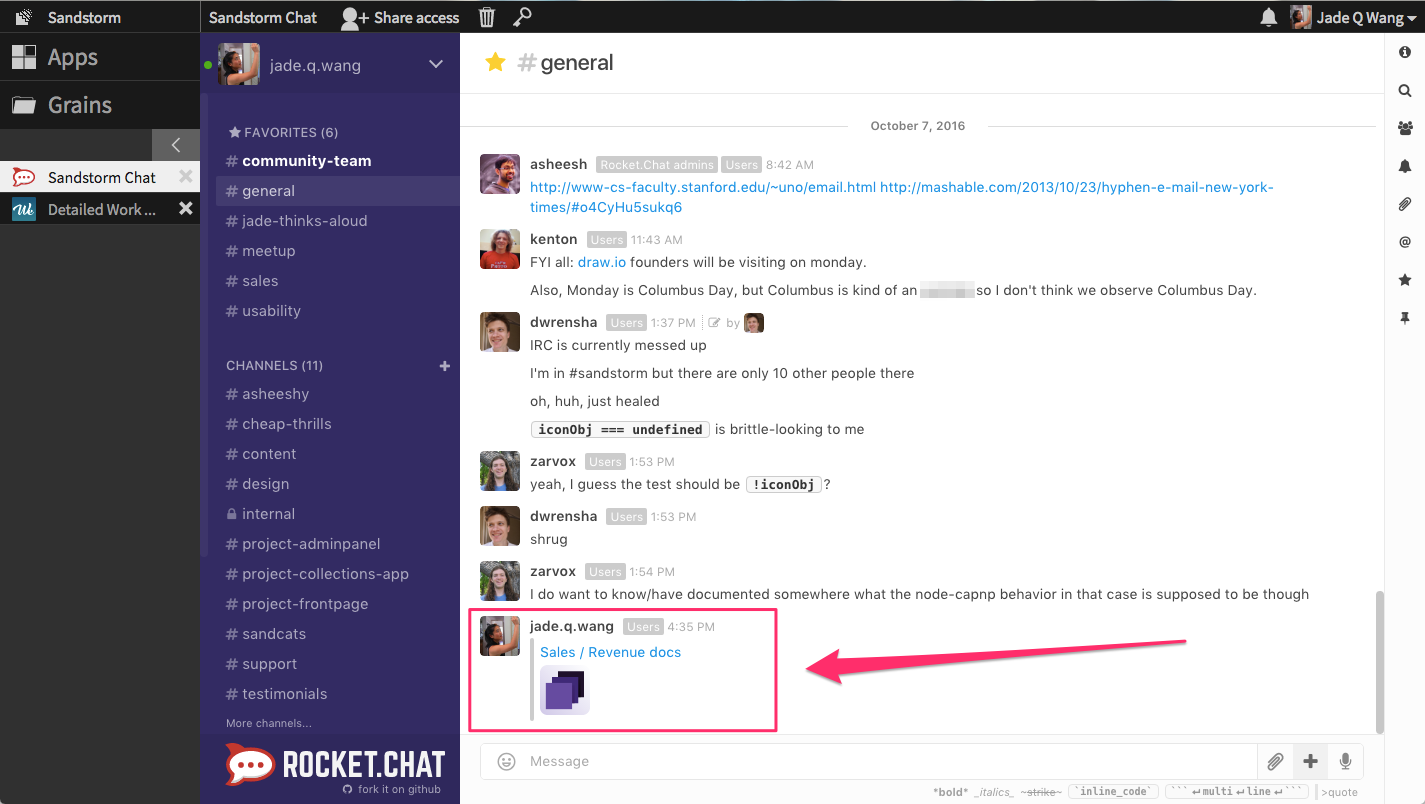This screenshot has width=1425, height=804.
Task: Open the Grains folder icon
Action: click(x=24, y=105)
